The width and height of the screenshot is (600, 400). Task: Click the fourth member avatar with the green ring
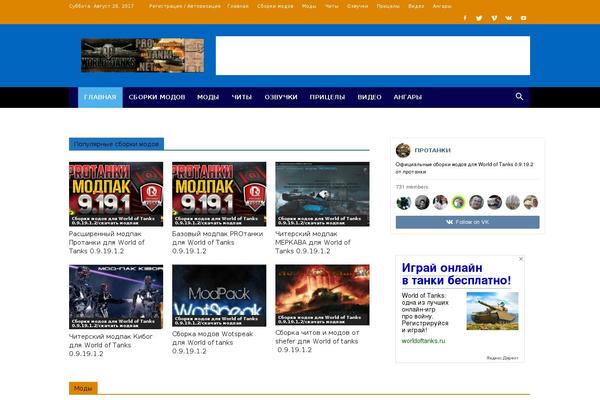point(458,202)
